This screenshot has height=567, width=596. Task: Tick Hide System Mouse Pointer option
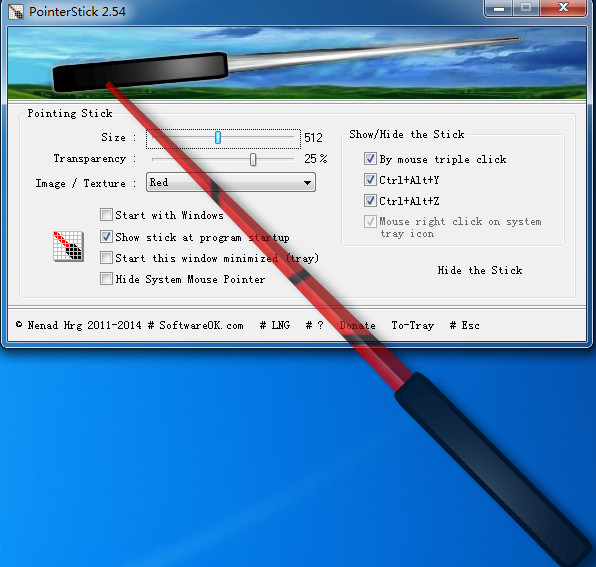tap(106, 279)
